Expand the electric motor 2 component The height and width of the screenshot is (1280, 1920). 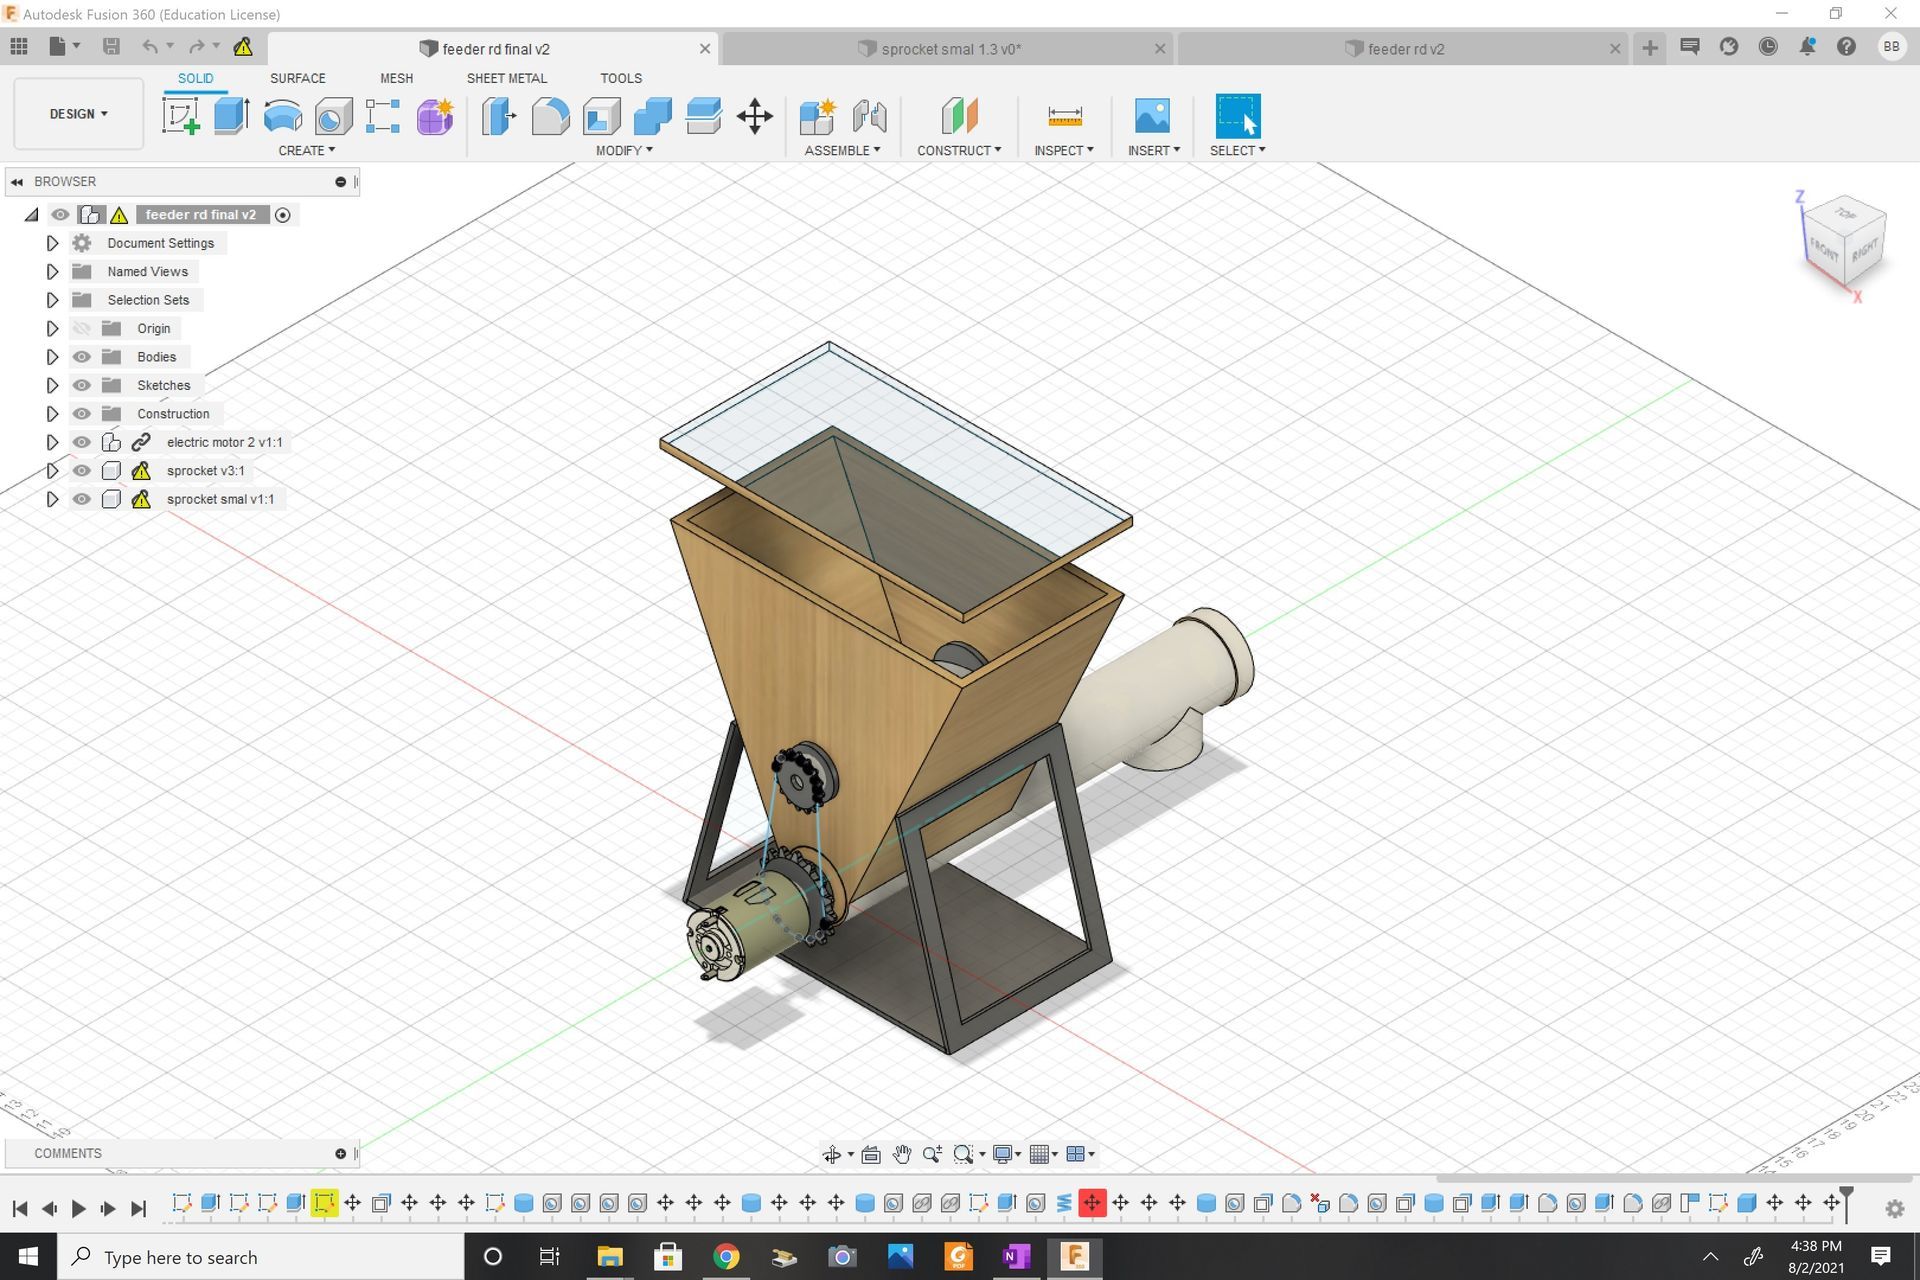tap(52, 442)
